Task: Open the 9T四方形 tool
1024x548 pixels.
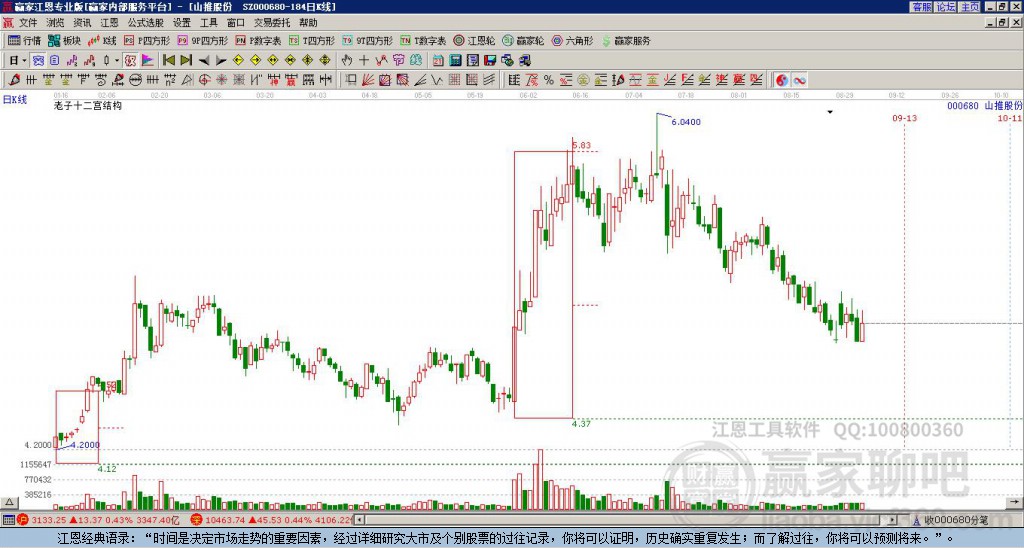Action: pos(368,40)
